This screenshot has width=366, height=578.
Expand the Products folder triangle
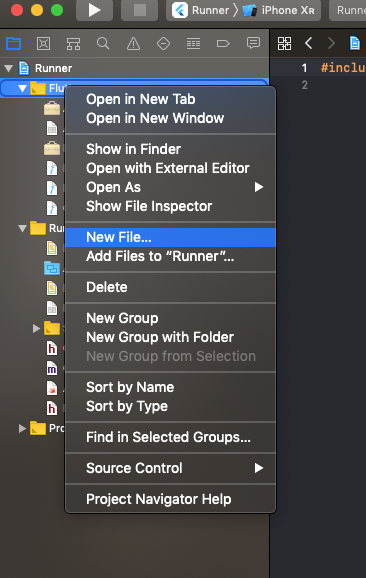point(22,428)
